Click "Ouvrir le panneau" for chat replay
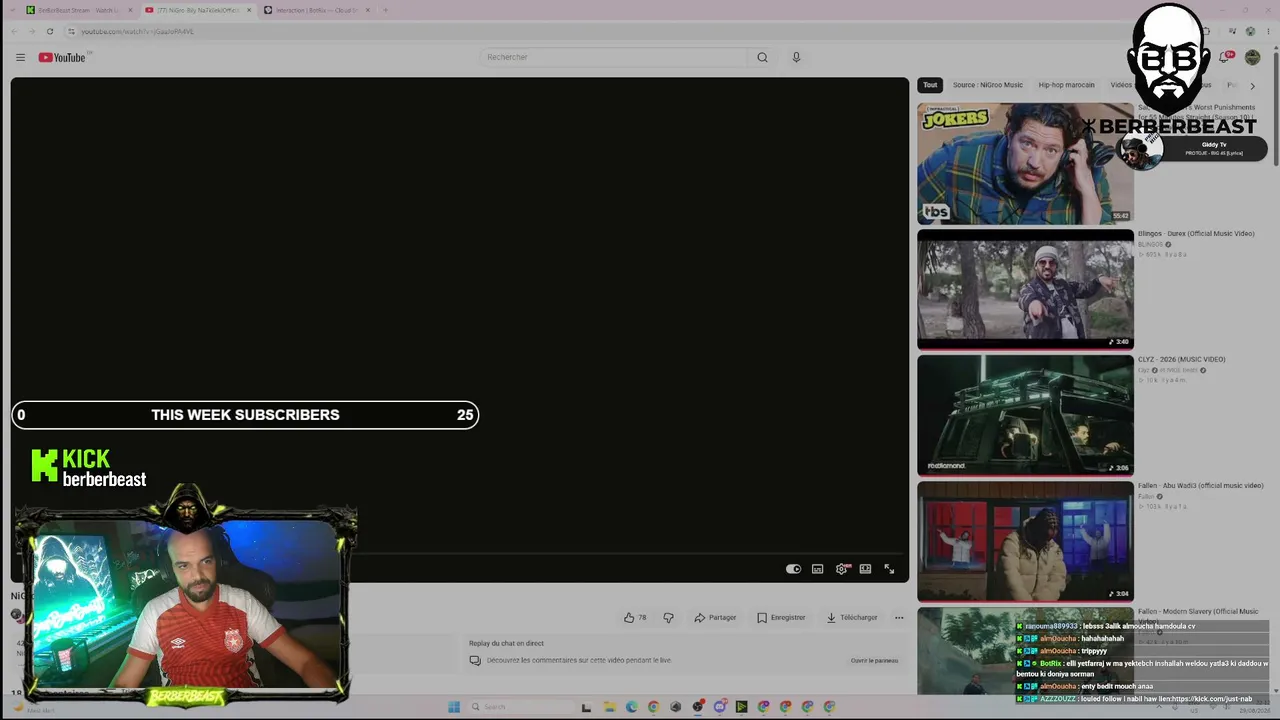The image size is (1280, 720). (875, 660)
